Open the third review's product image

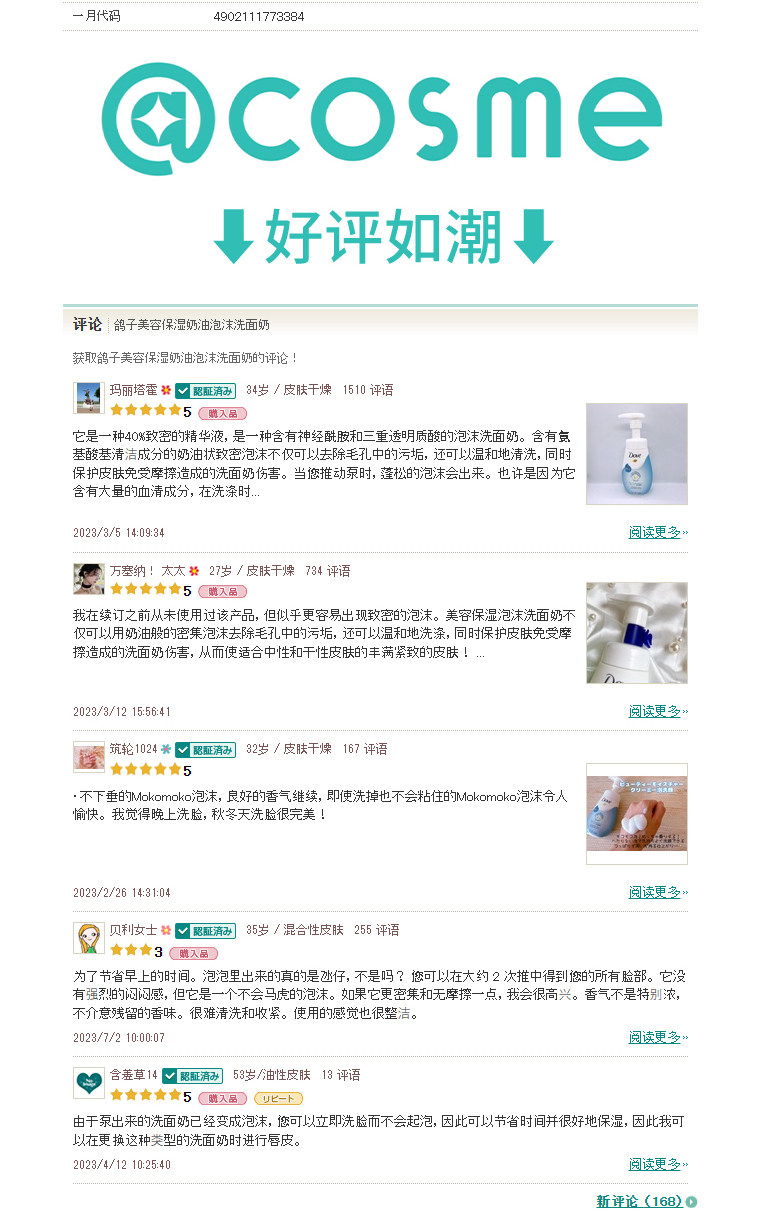click(637, 814)
